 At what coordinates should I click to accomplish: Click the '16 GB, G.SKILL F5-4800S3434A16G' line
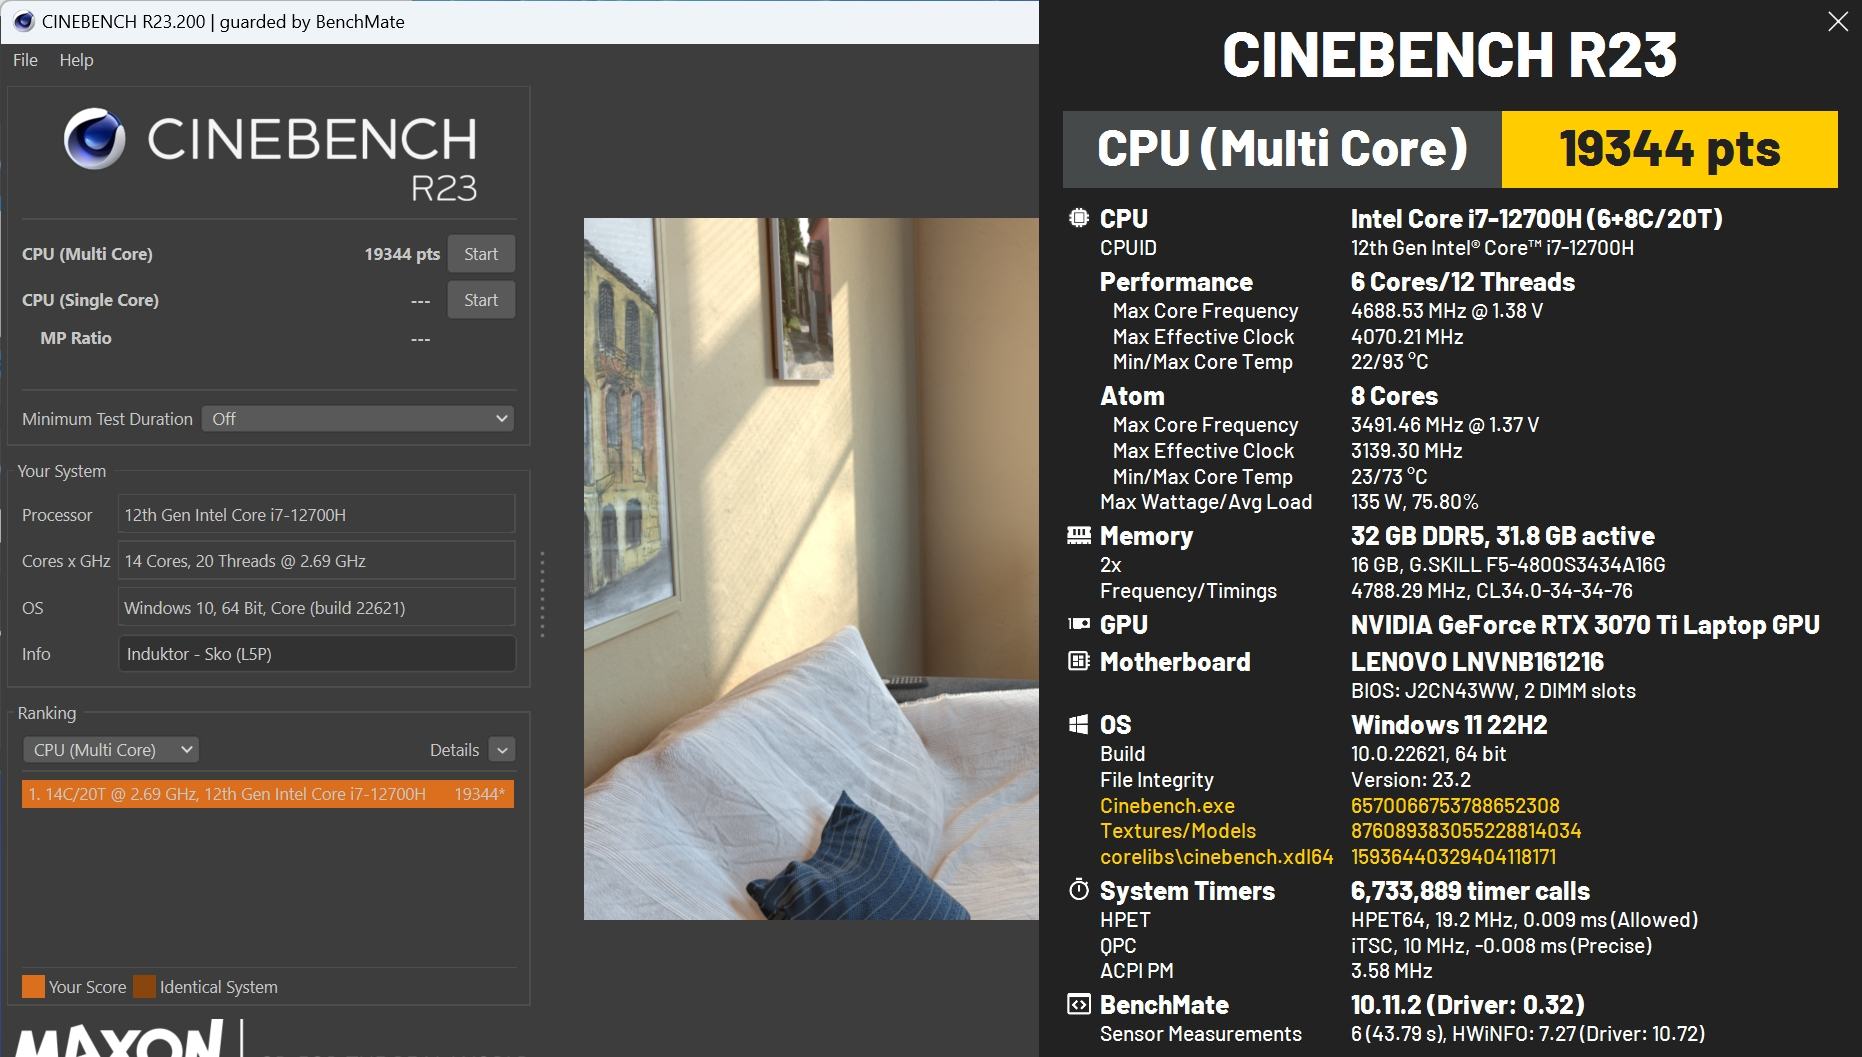[x=1508, y=565]
